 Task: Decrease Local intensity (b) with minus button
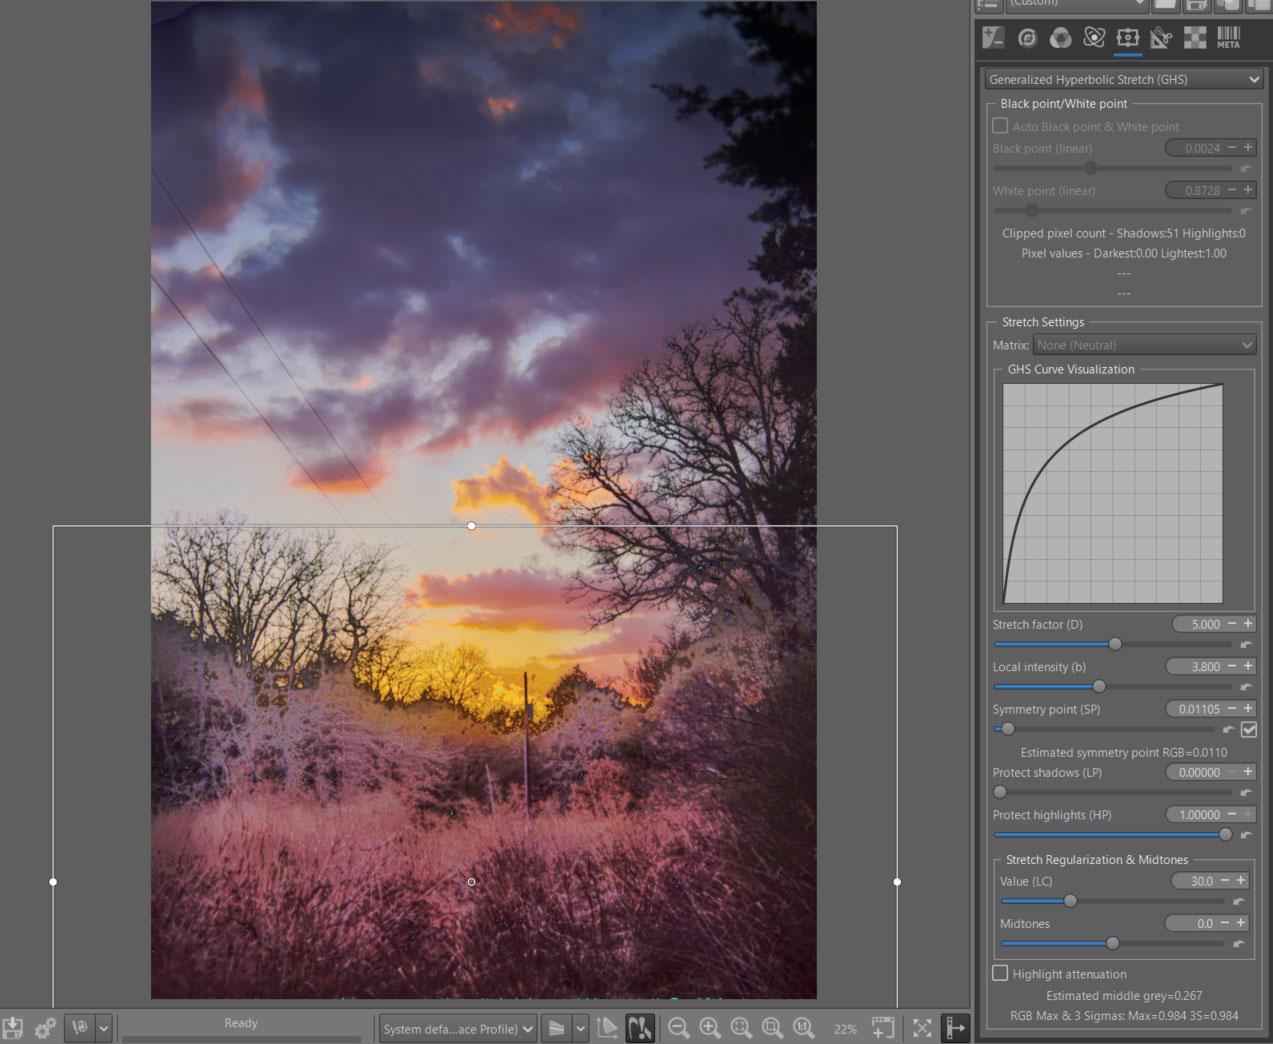point(1232,666)
